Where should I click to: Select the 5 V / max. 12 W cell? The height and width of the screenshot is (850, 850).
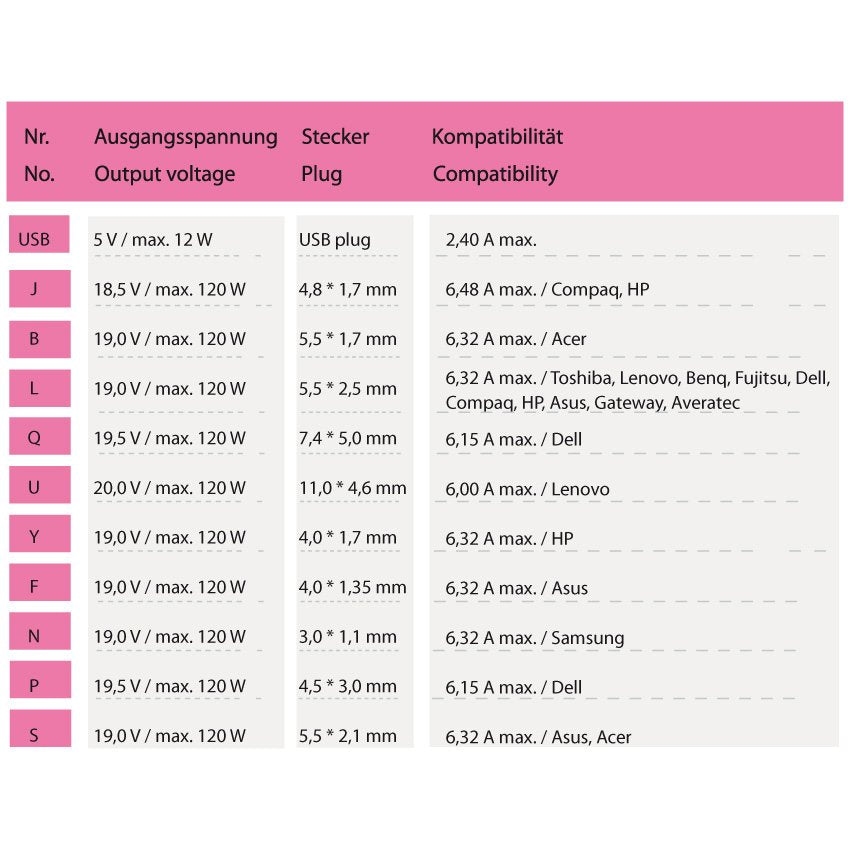153,240
